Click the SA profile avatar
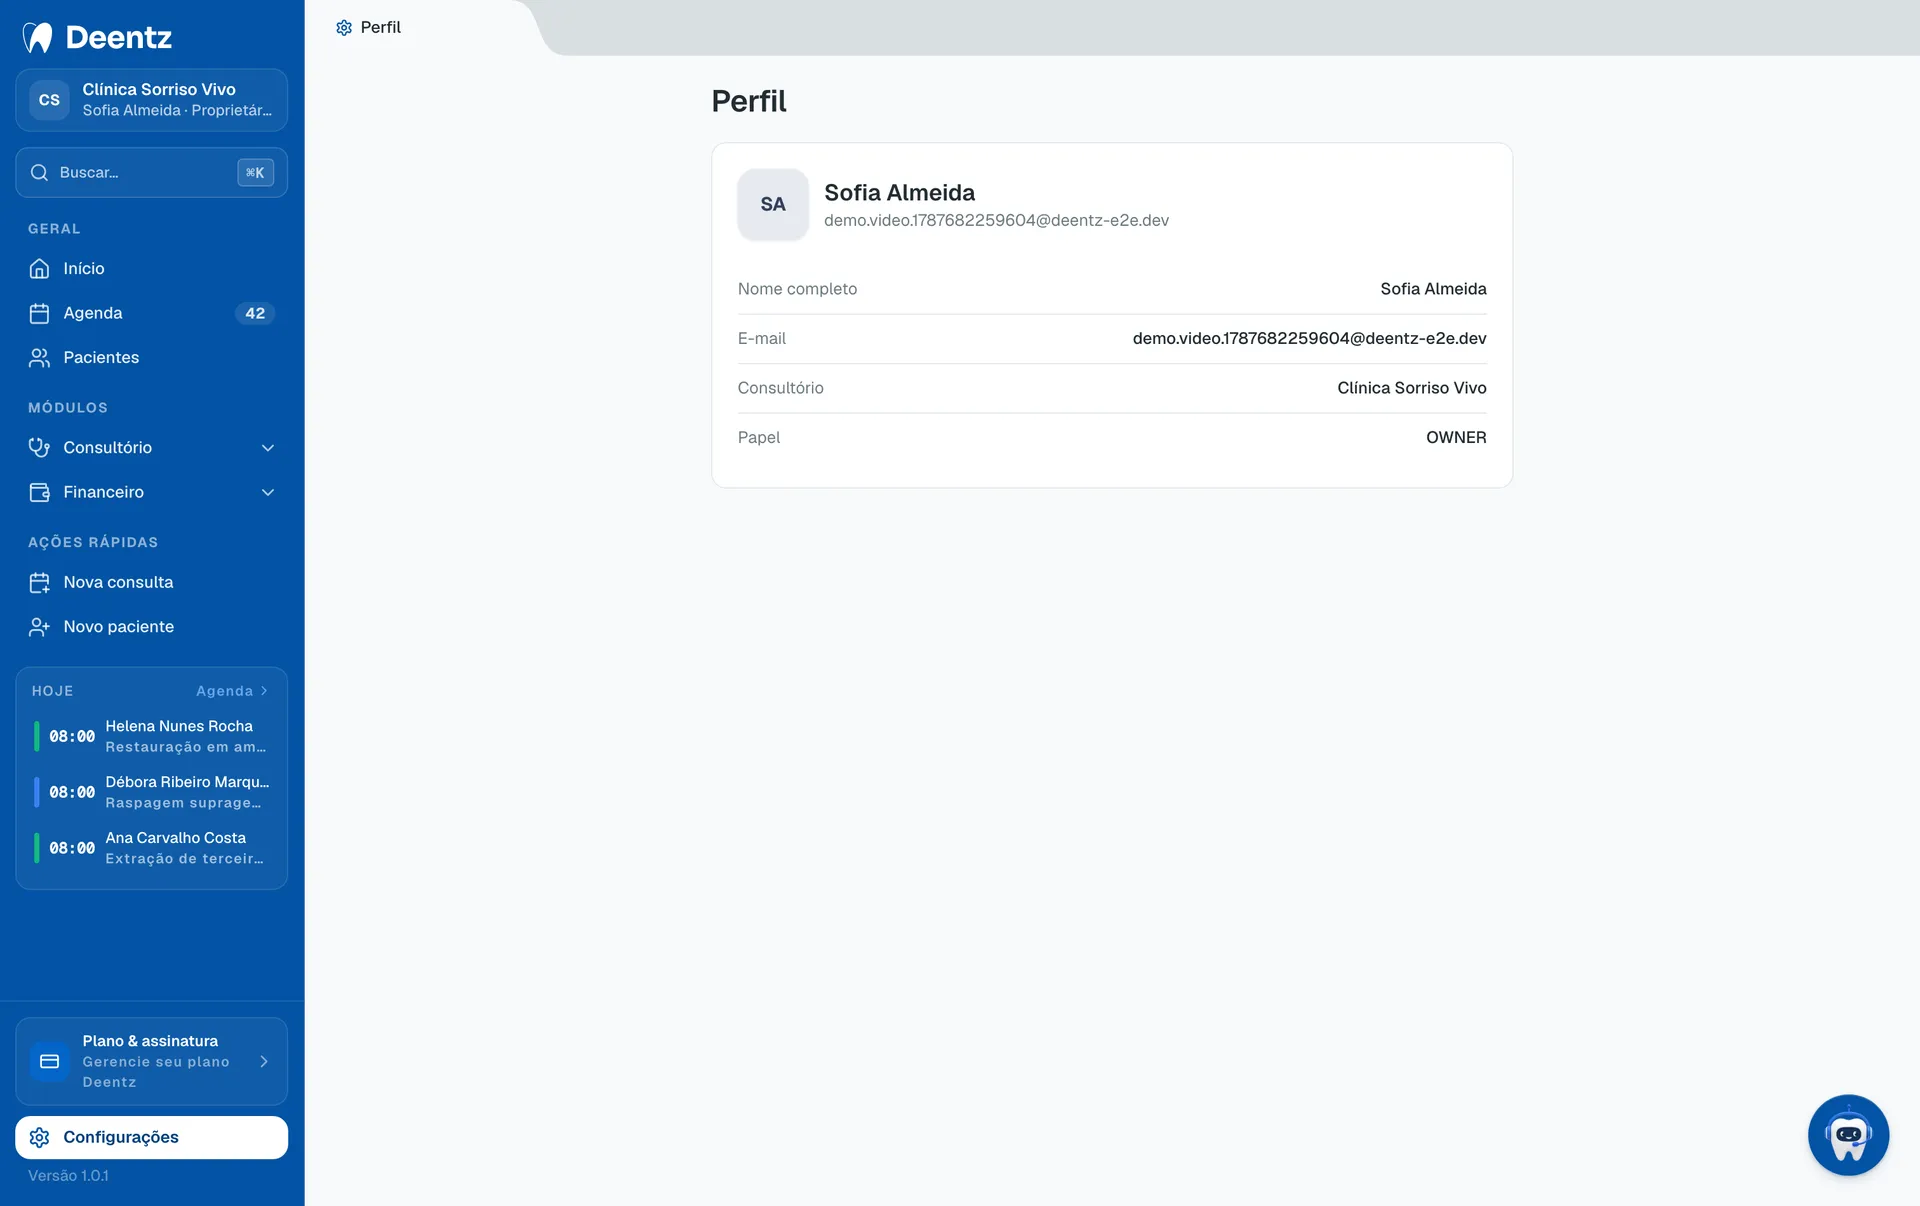This screenshot has width=1920, height=1206. click(x=773, y=204)
